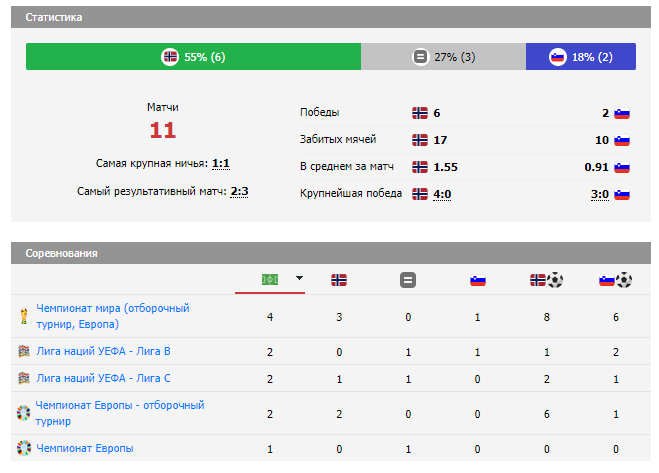Select the green 55% Norway wins segment
Viewport: 659px width, 473px height.
[x=193, y=57]
